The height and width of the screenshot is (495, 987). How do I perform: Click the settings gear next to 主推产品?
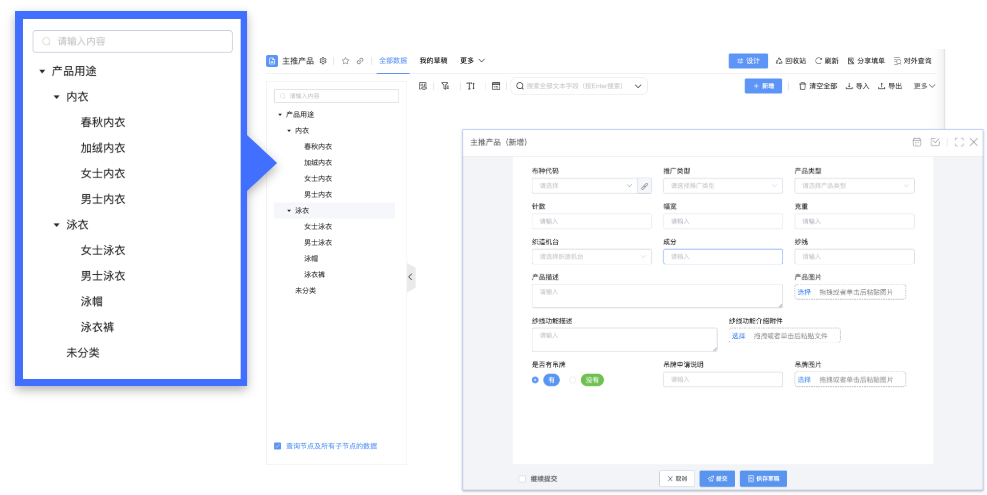point(323,61)
